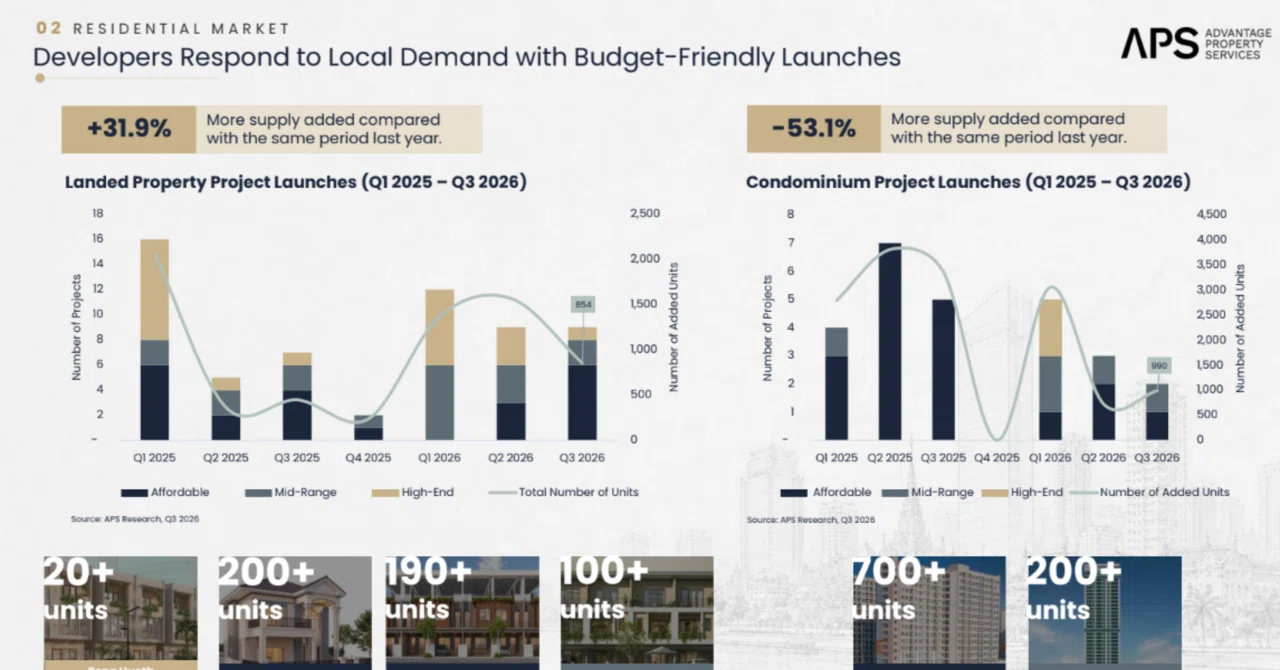
Task: Click the Q1 2026 stacked bar in Condominium chart
Action: pos(1049,370)
